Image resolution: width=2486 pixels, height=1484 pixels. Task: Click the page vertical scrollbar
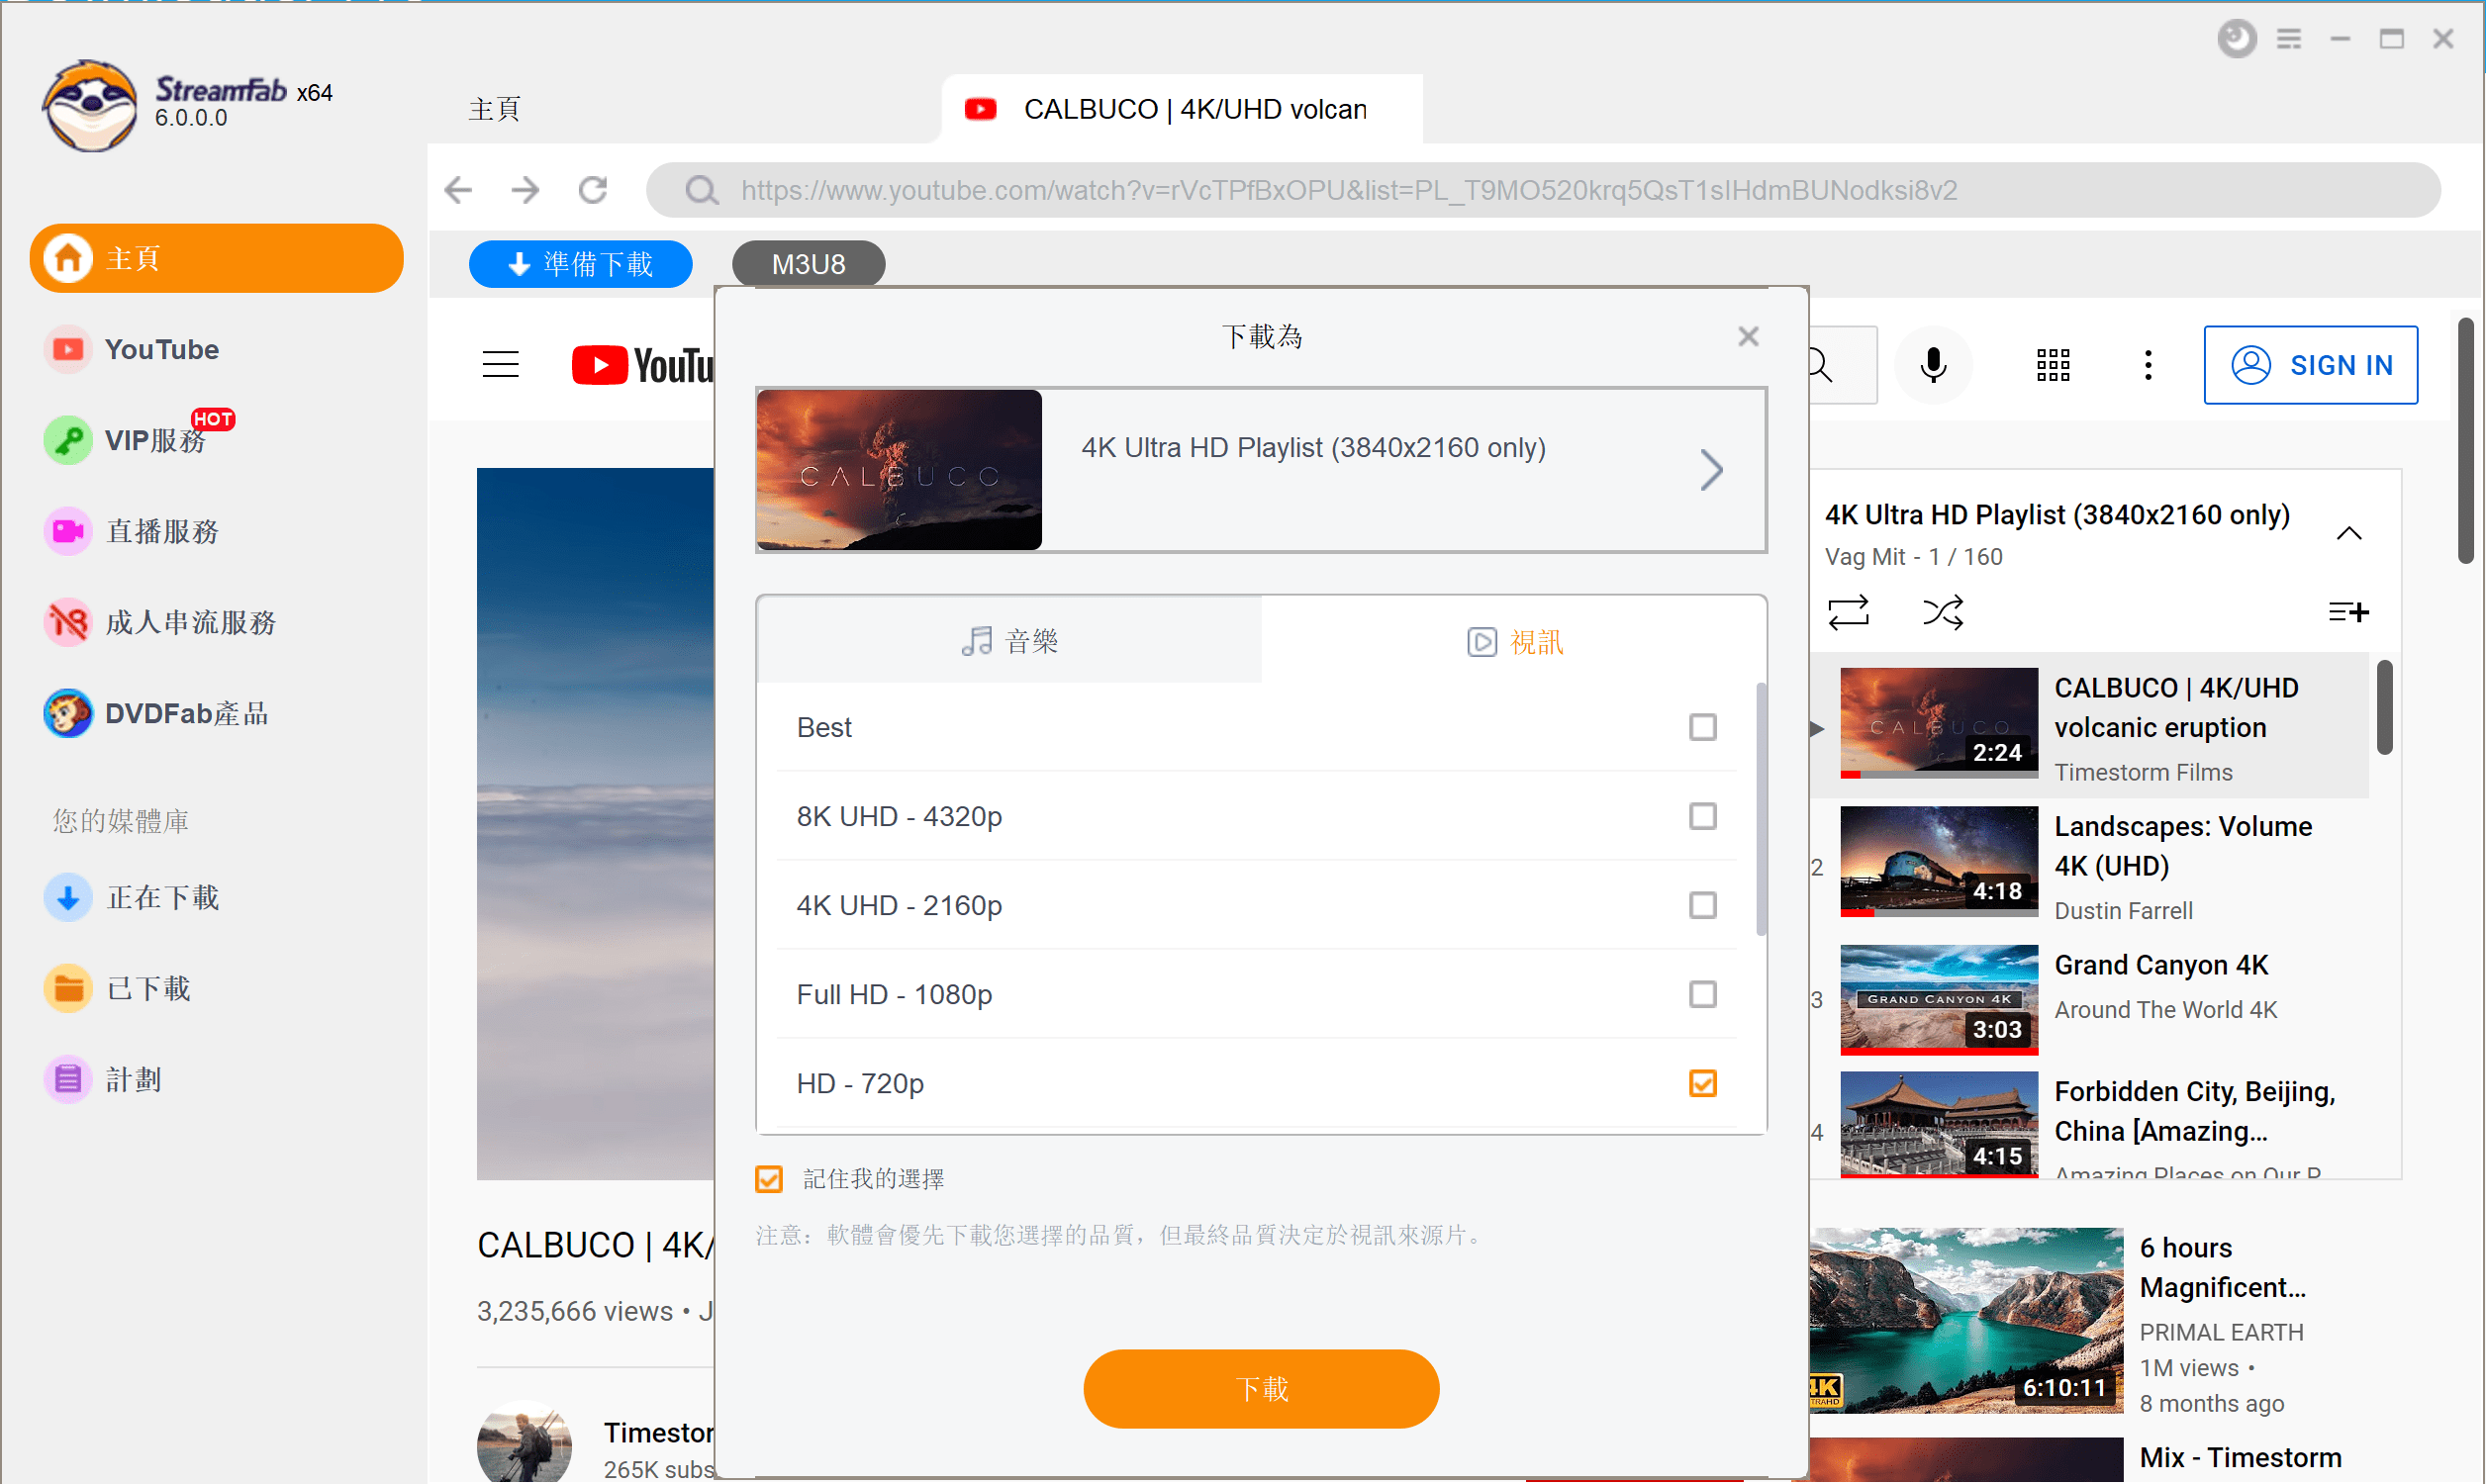2466,440
